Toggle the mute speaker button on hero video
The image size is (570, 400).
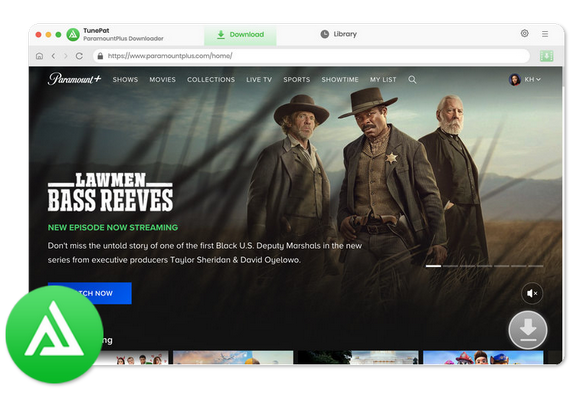click(532, 293)
